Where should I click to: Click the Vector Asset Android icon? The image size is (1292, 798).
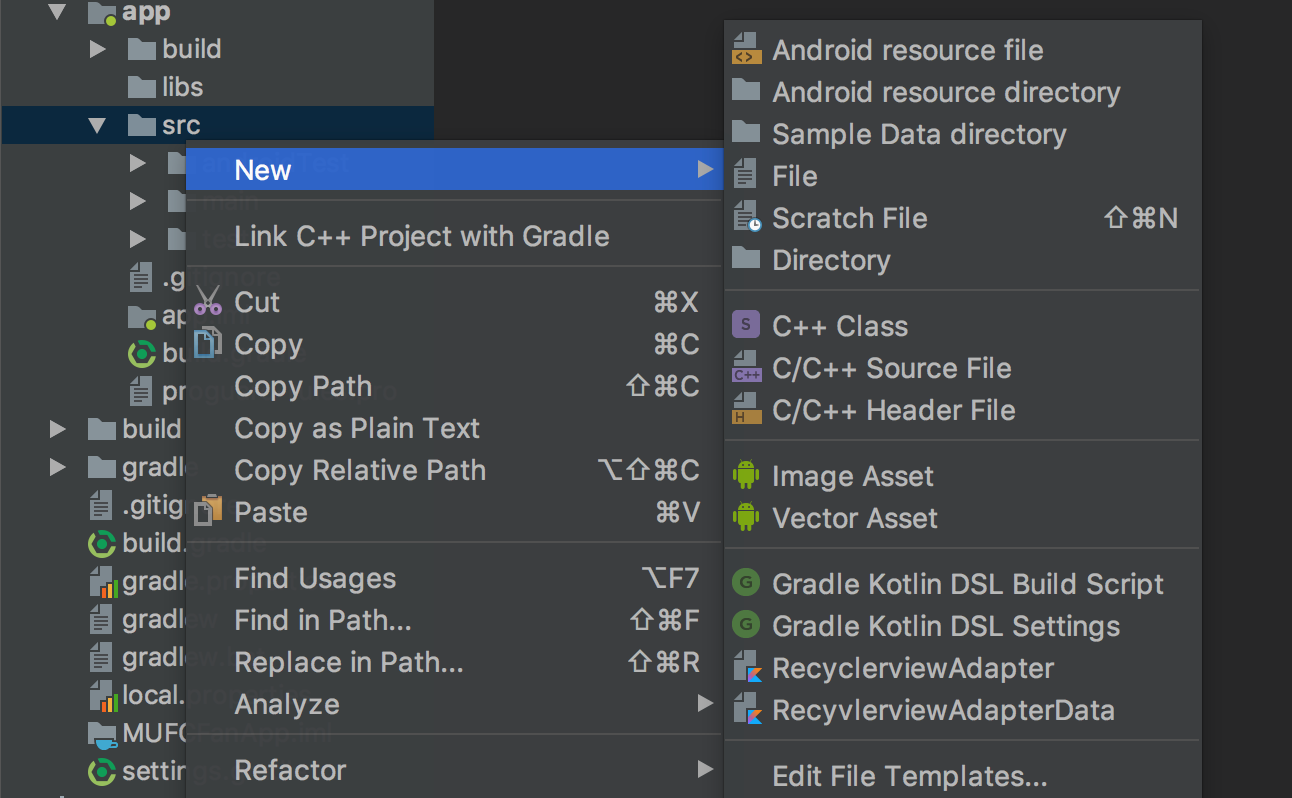pyautogui.click(x=746, y=518)
